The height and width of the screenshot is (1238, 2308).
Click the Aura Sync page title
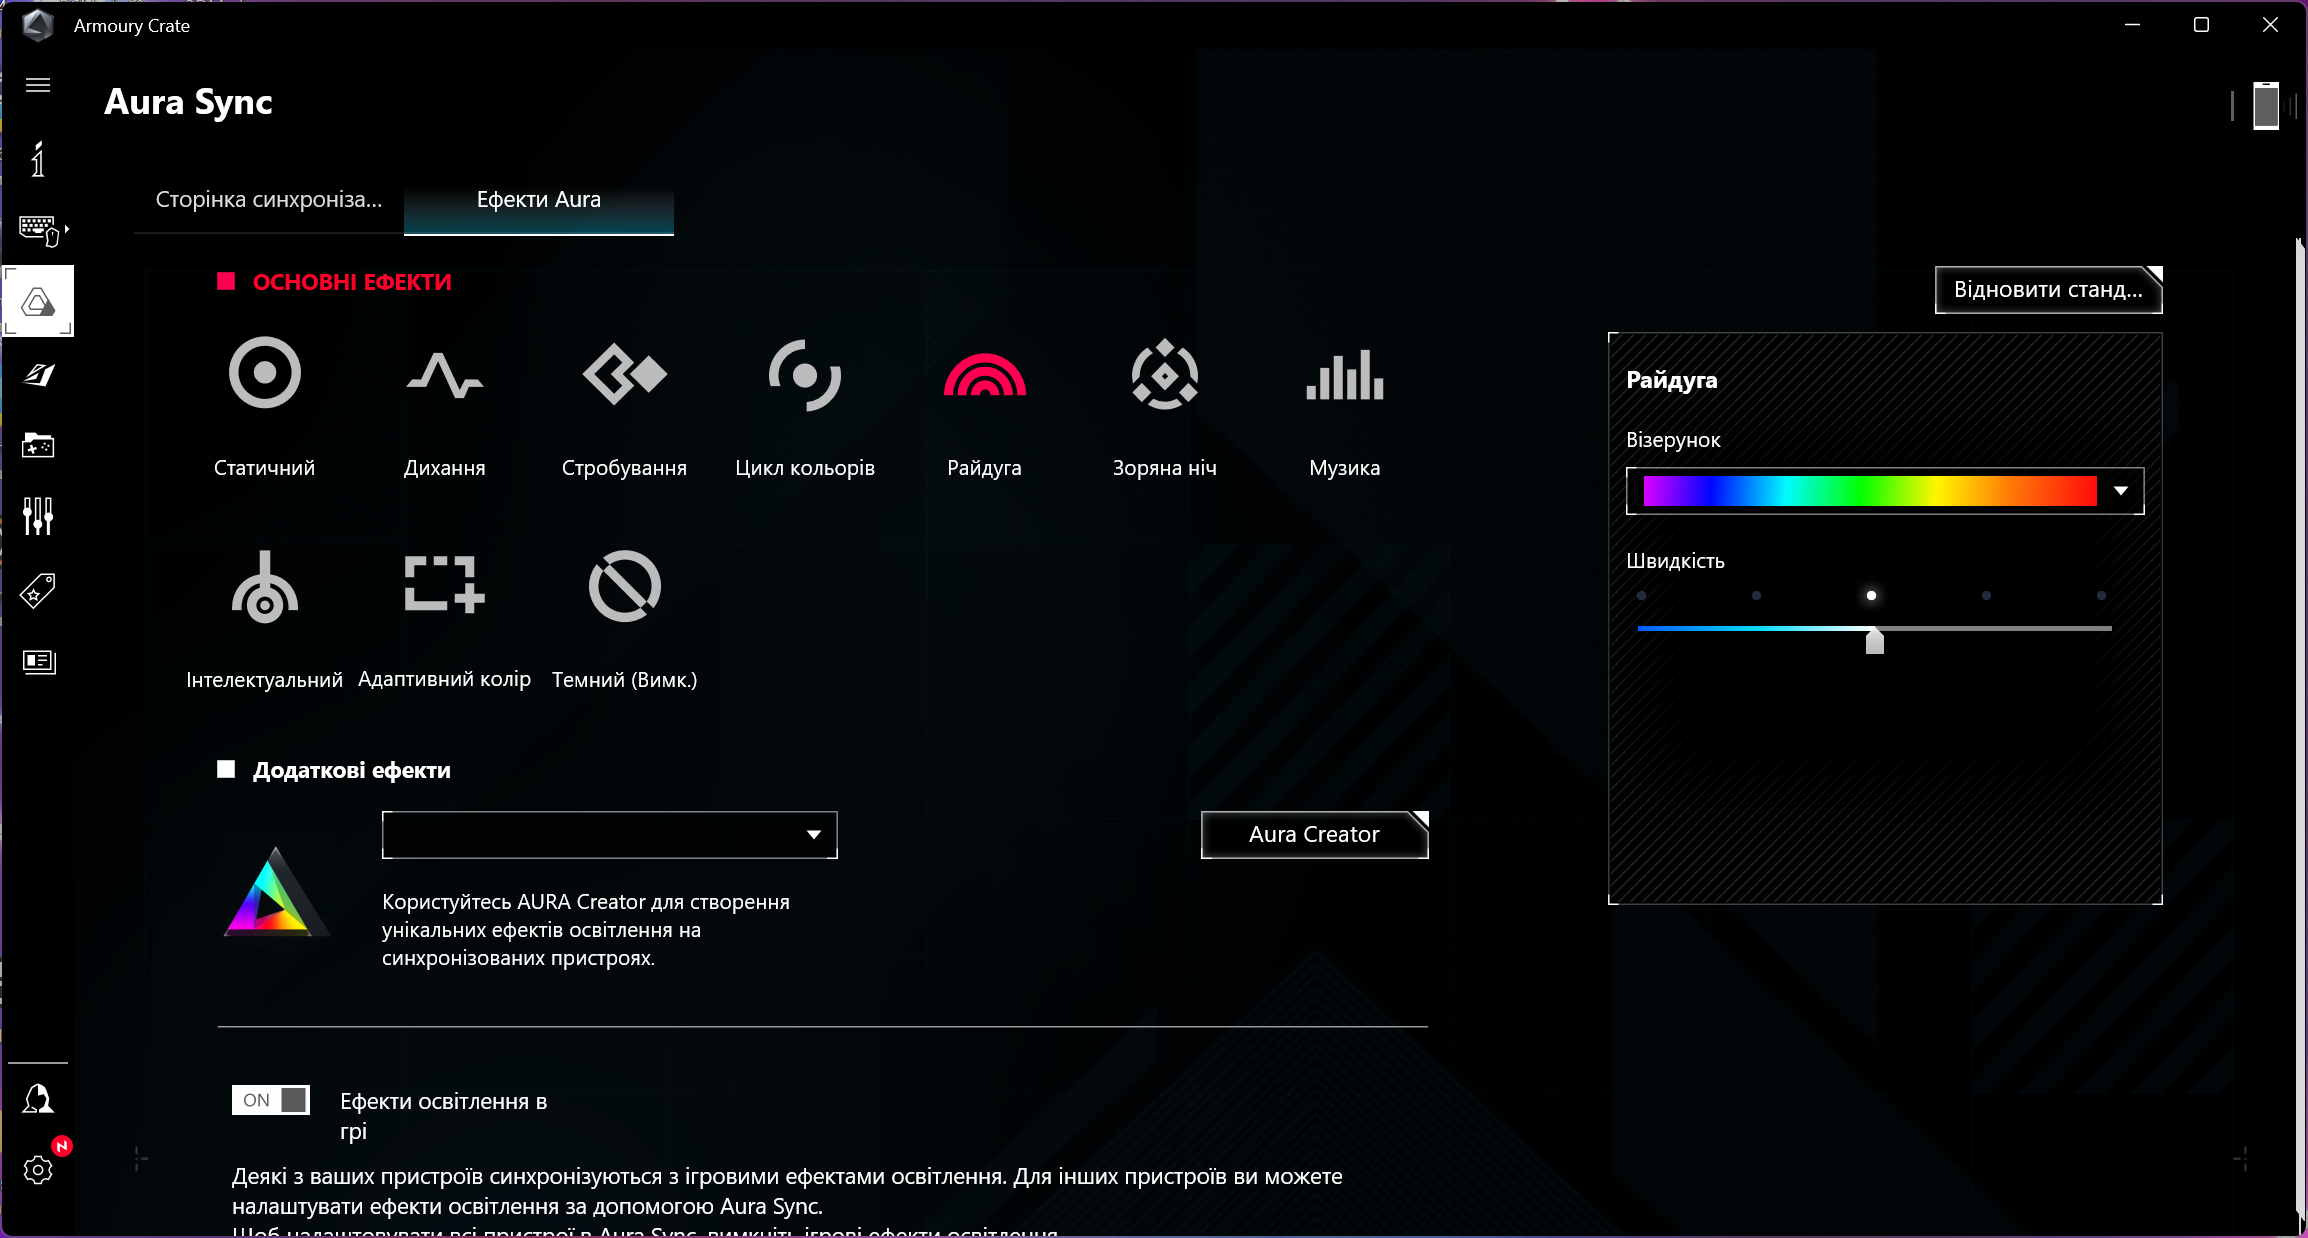[188, 102]
